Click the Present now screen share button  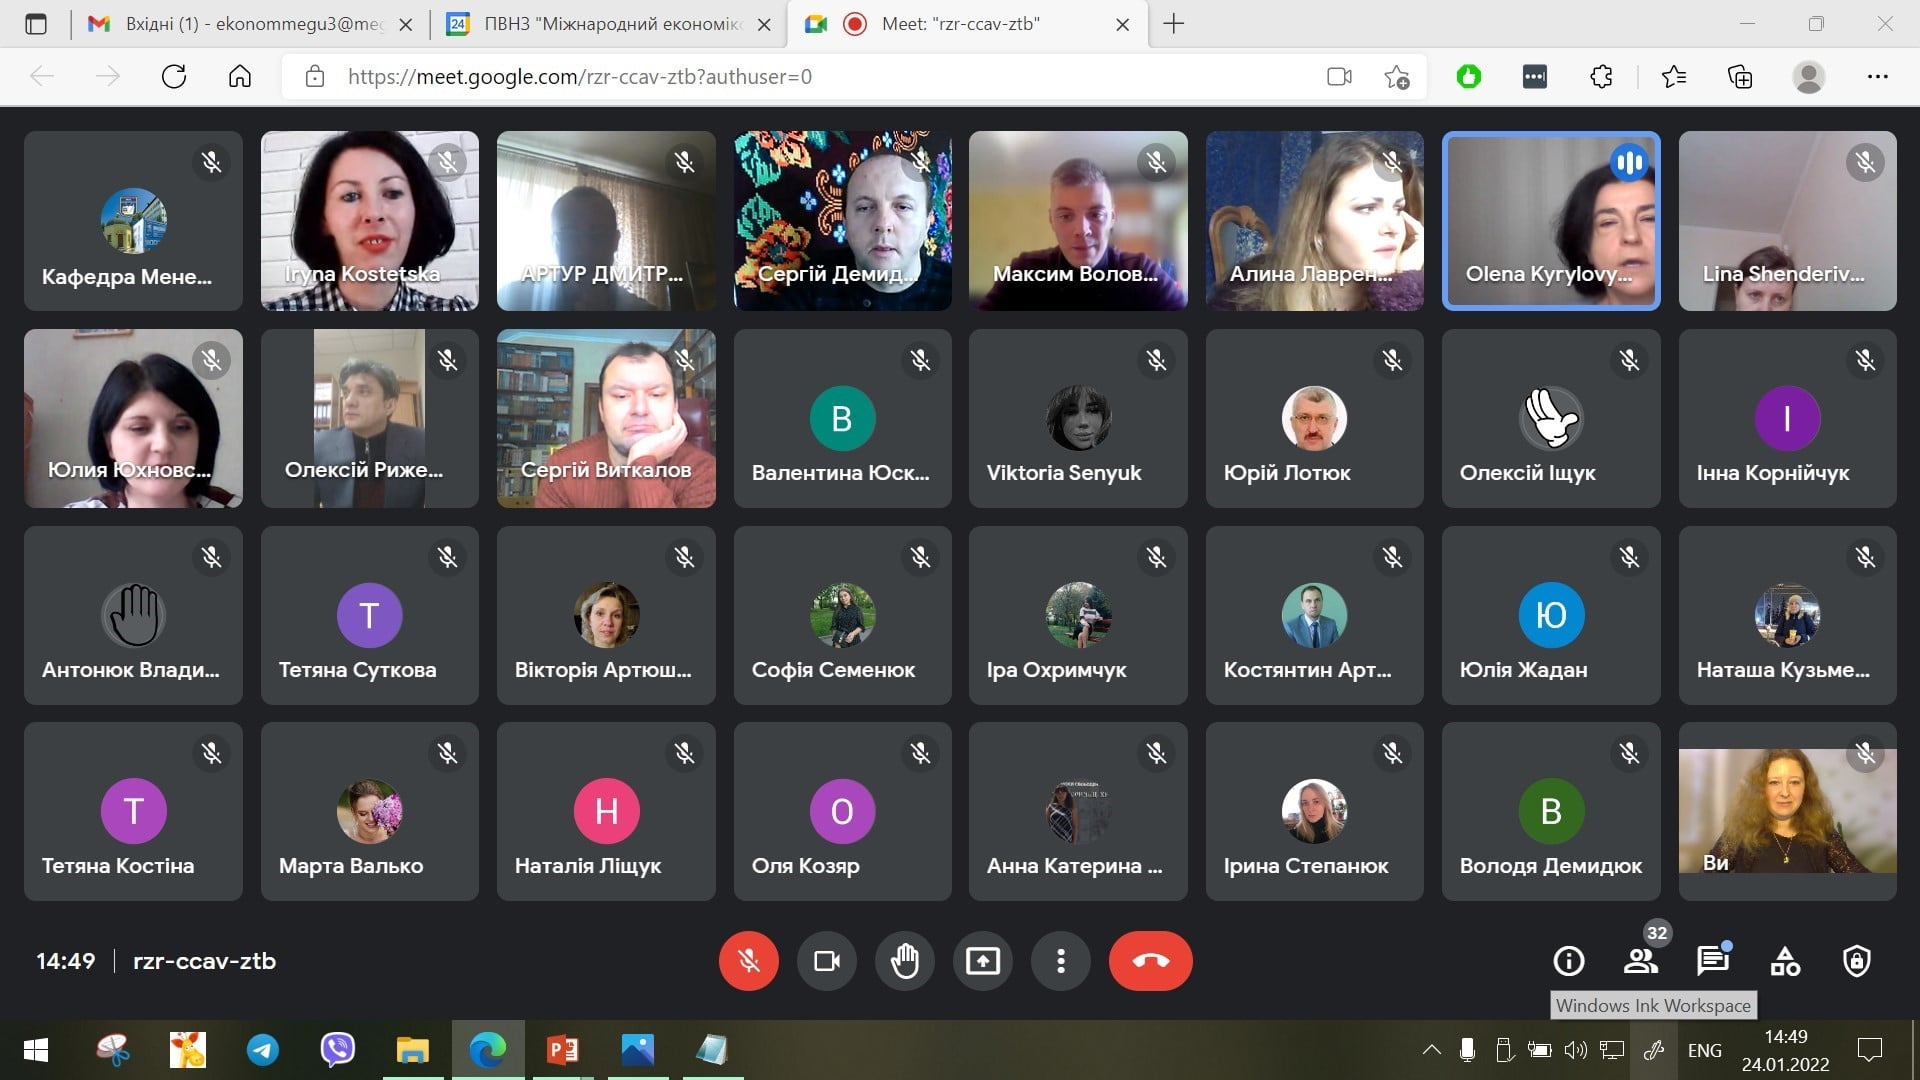(x=983, y=961)
